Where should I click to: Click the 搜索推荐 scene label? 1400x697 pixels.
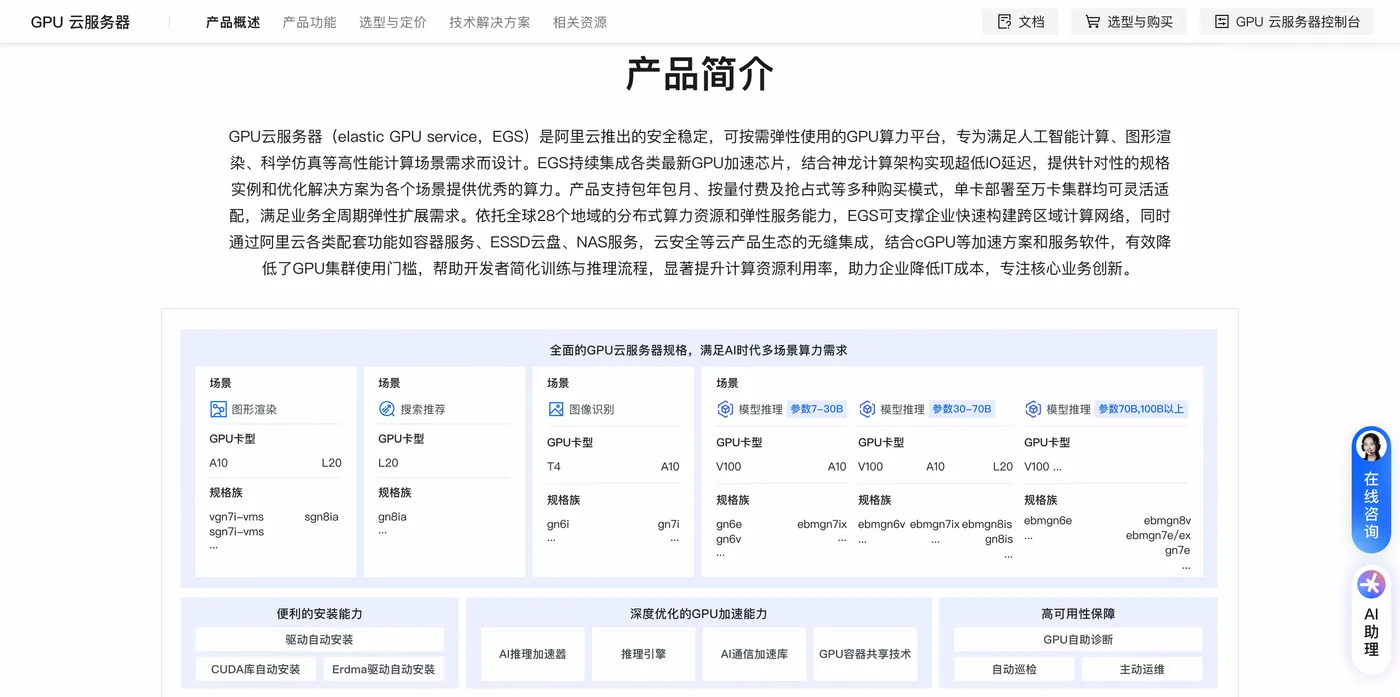click(423, 409)
